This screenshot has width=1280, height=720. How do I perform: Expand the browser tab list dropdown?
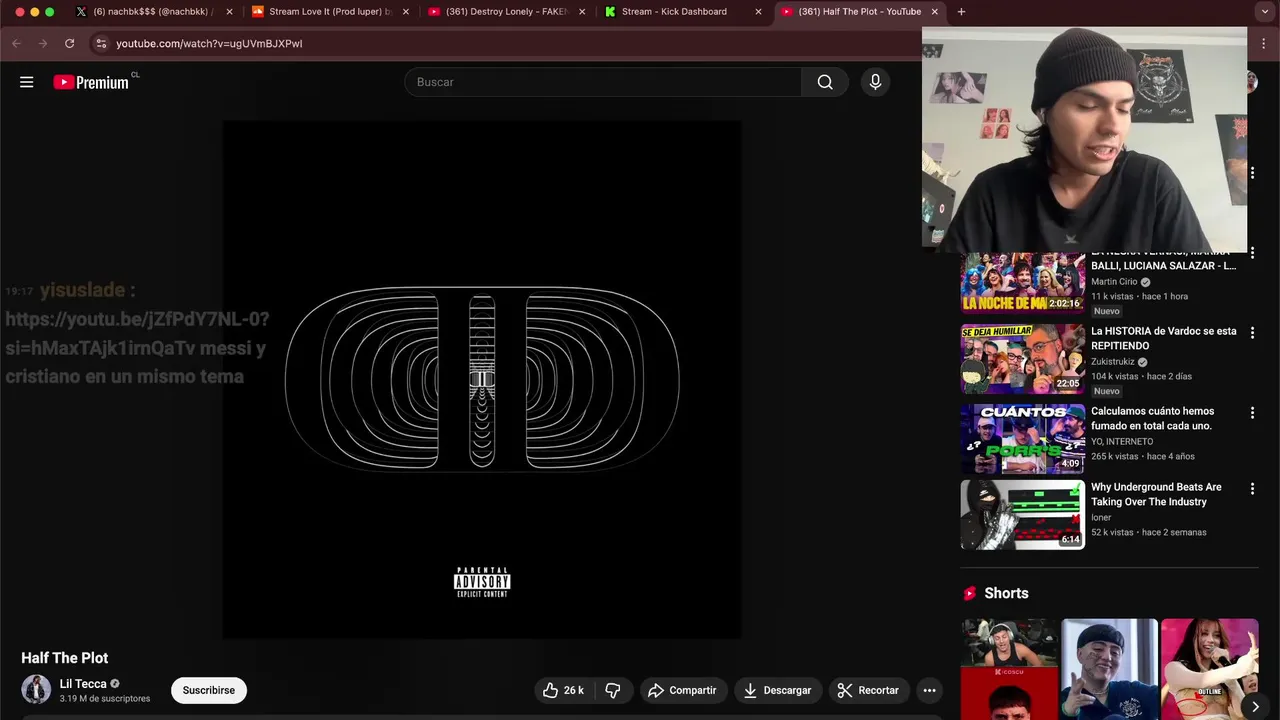click(1264, 12)
